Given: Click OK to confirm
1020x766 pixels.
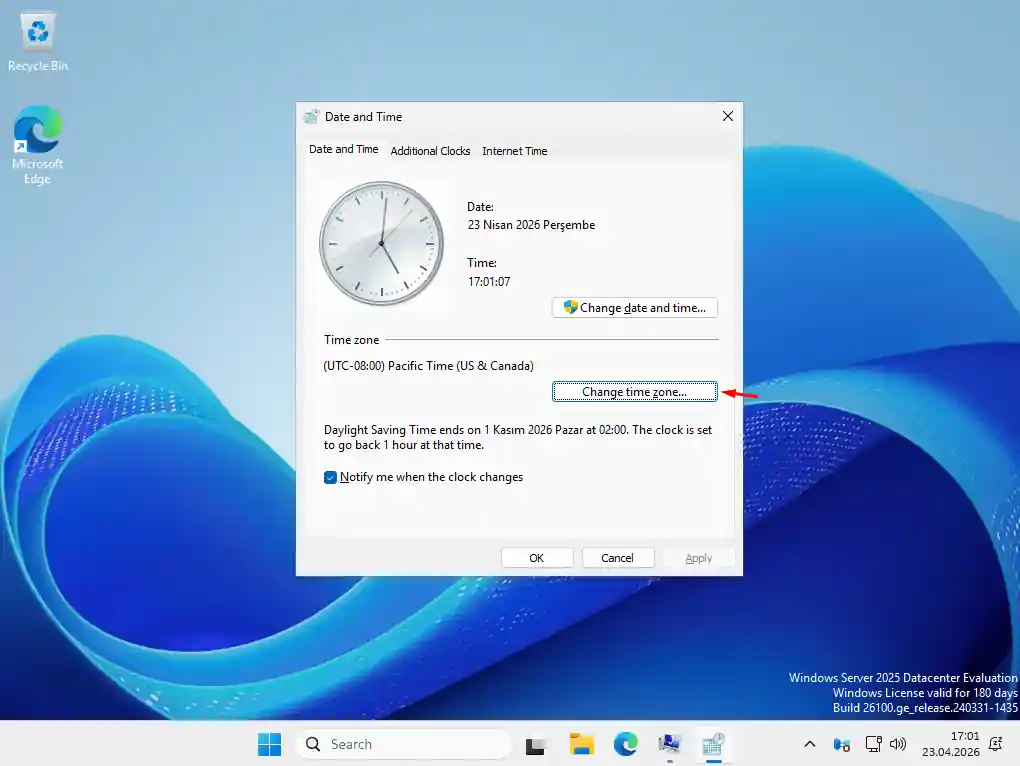Looking at the screenshot, I should (x=537, y=558).
